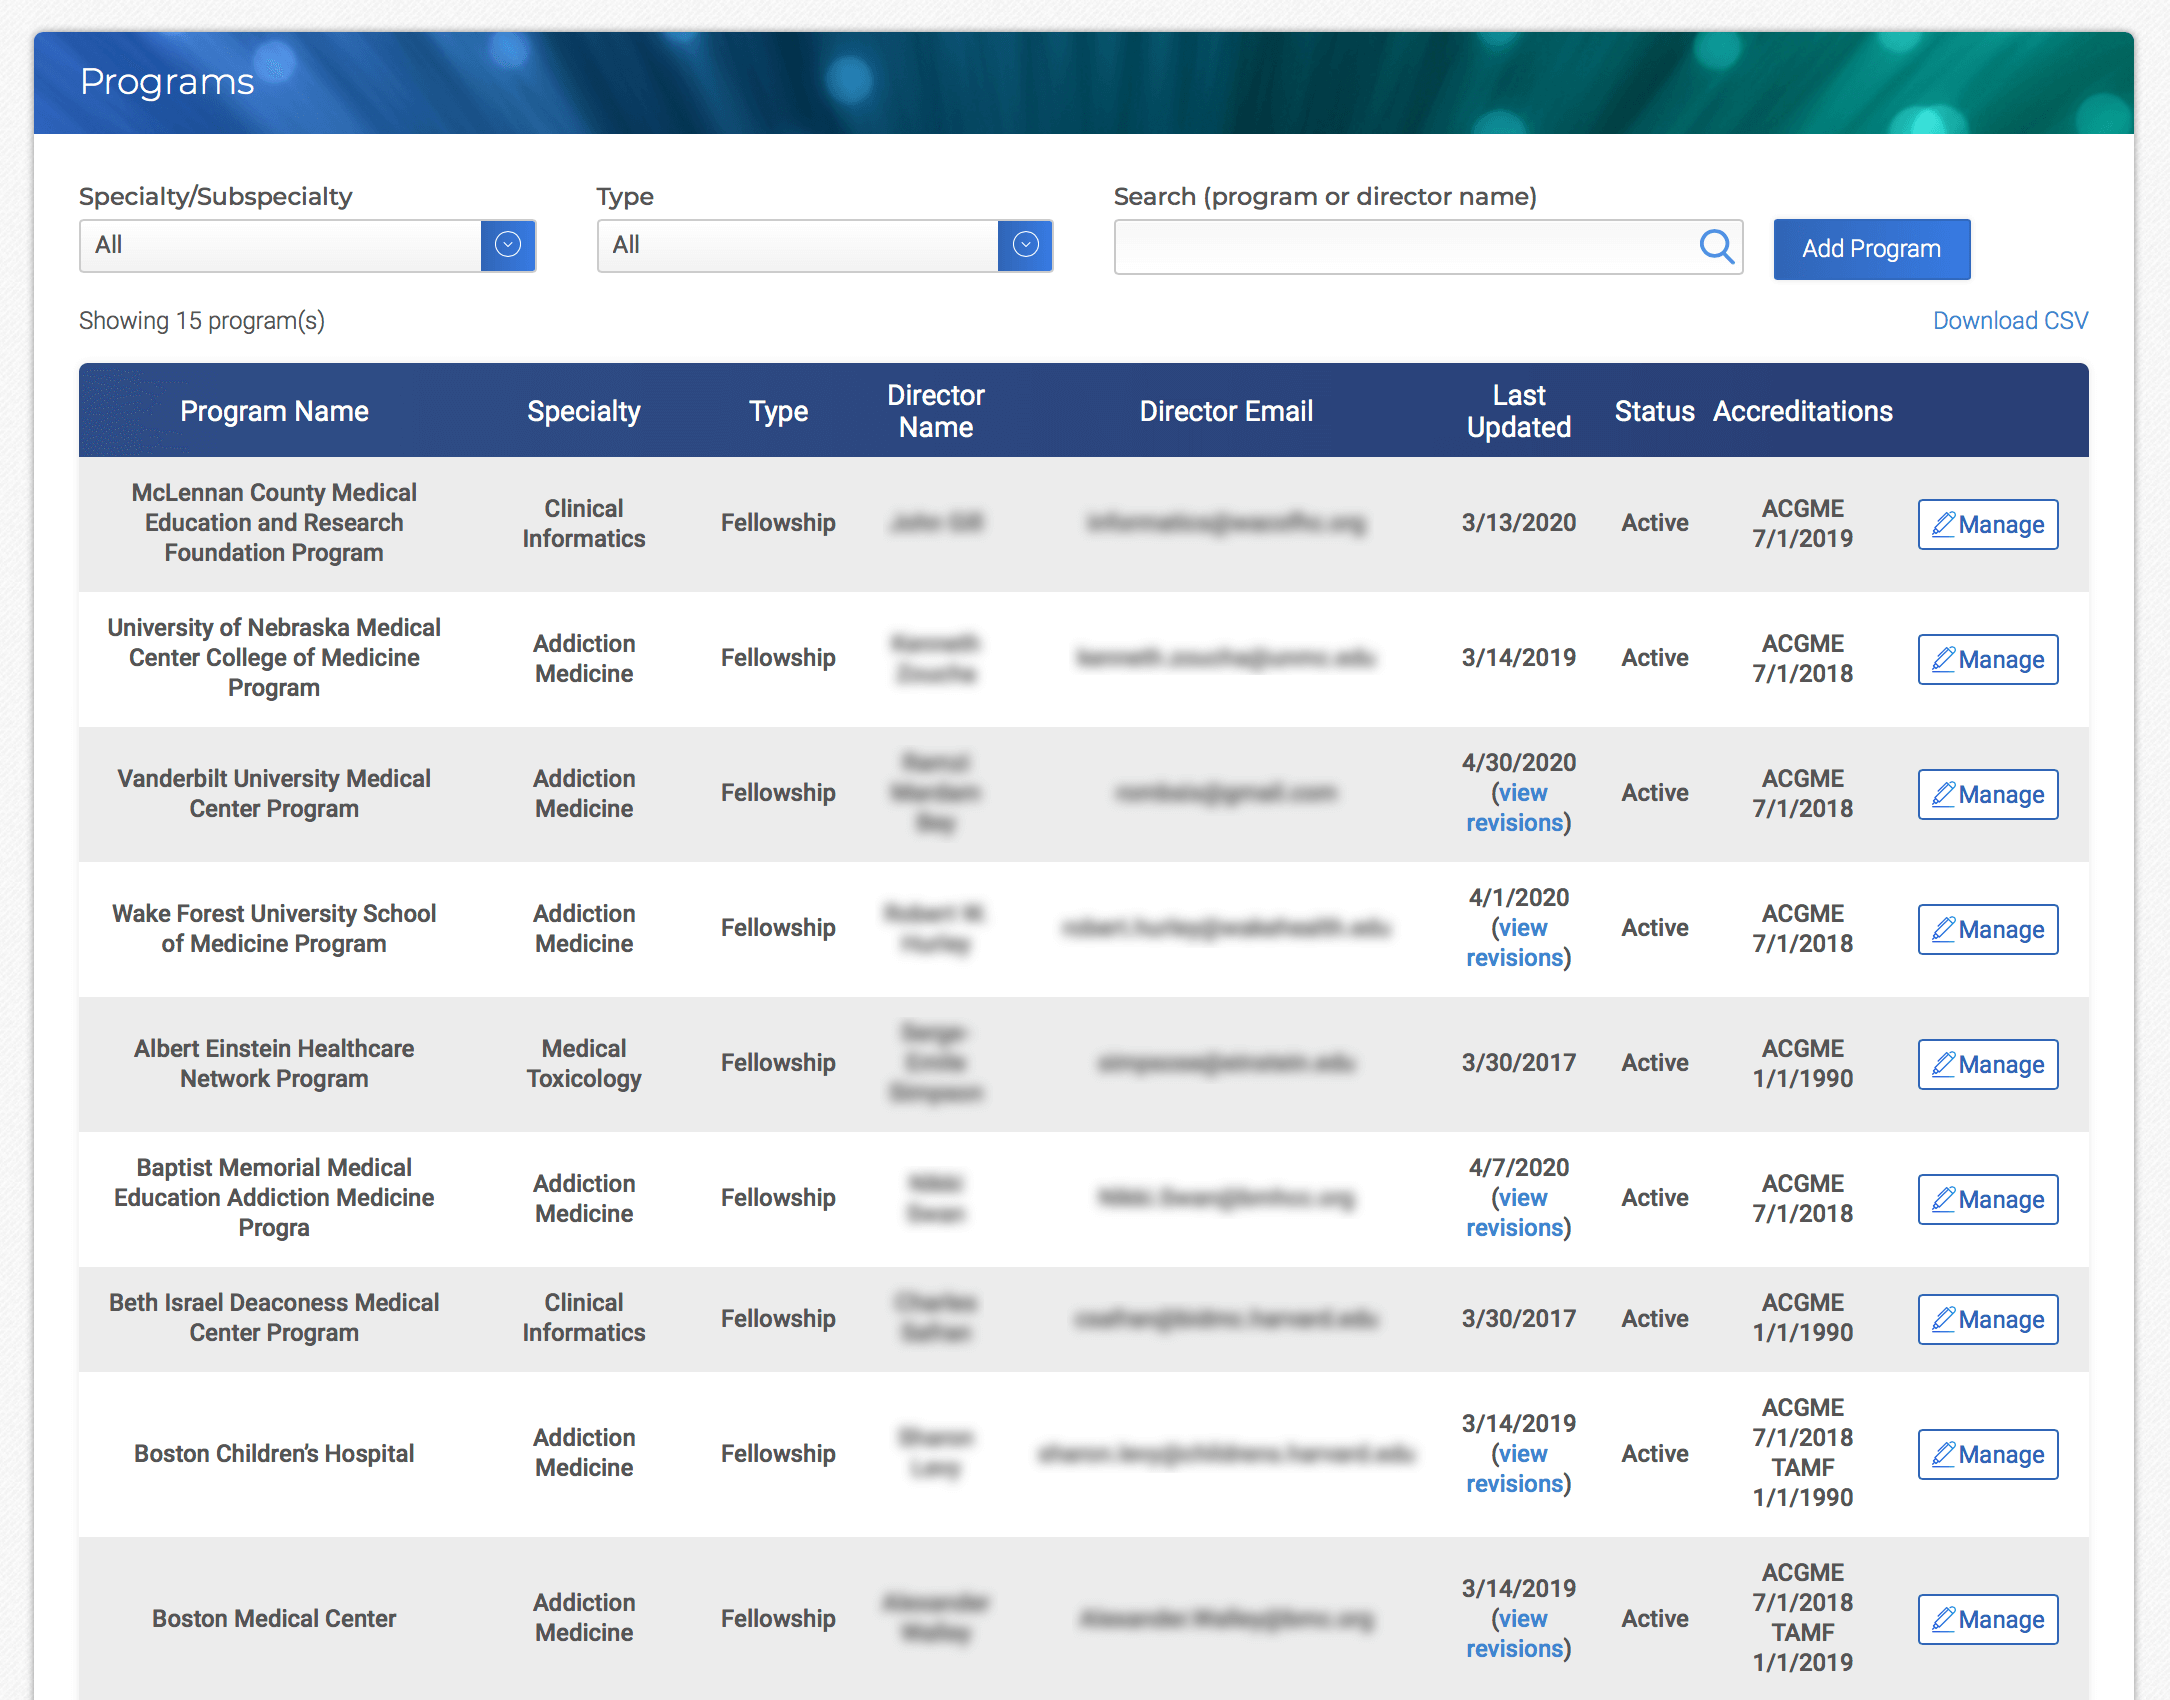Click the search magnifier icon
2170x1700 pixels.
click(x=1716, y=246)
